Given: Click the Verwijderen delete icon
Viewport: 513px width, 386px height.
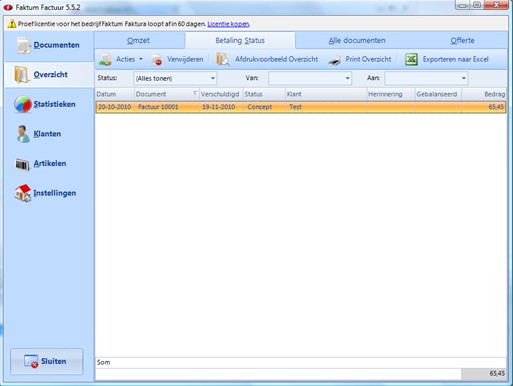Looking at the screenshot, I should (157, 60).
